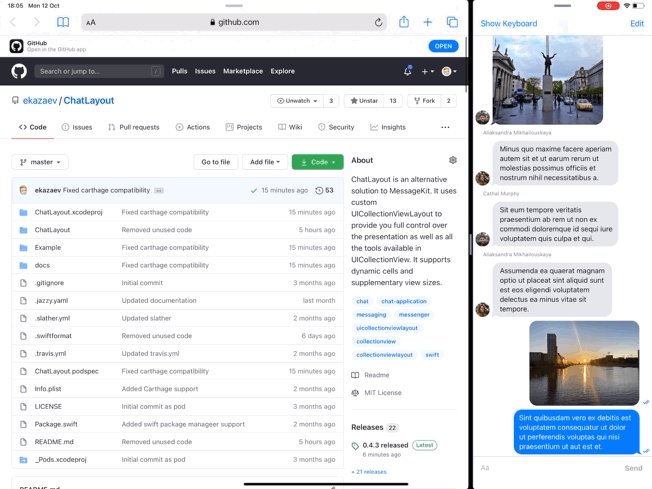Open the ChatLayout.xcodeproj folder
The height and width of the screenshot is (489, 652).
point(68,212)
